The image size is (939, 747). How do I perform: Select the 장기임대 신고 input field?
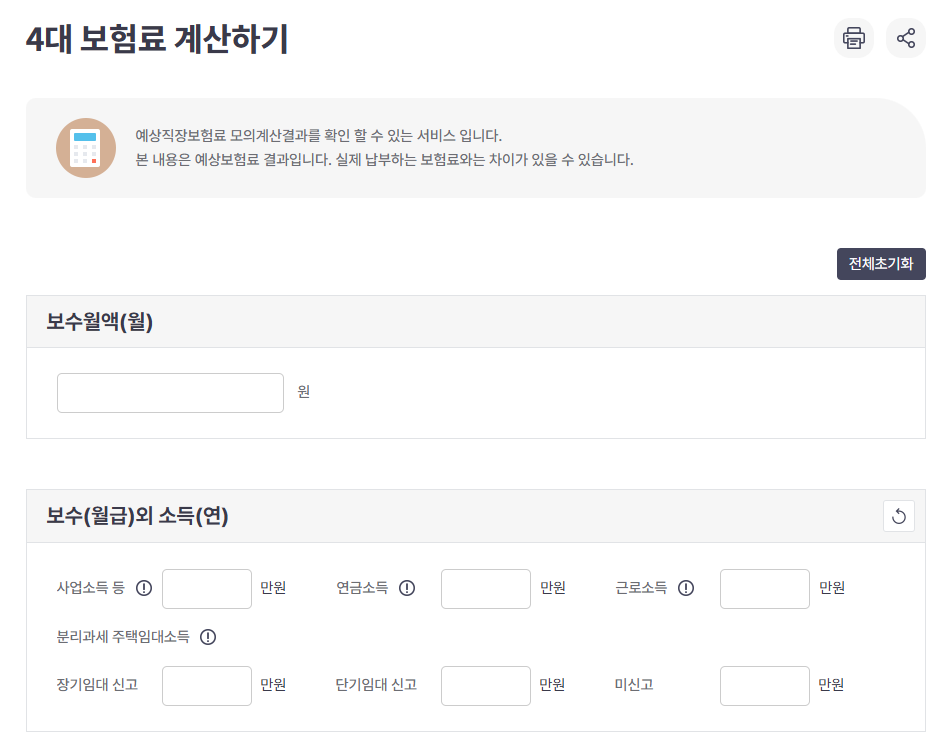pyautogui.click(x=207, y=685)
